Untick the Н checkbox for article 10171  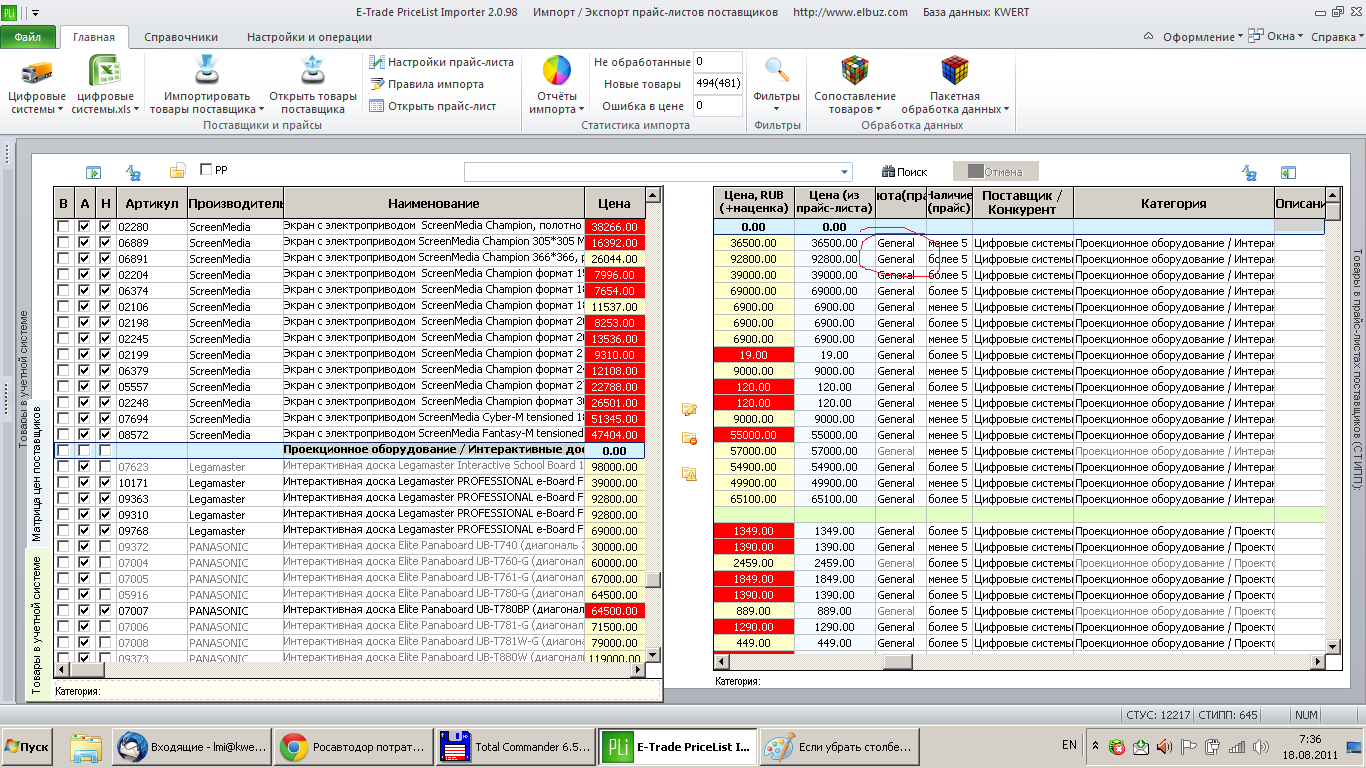(x=106, y=483)
